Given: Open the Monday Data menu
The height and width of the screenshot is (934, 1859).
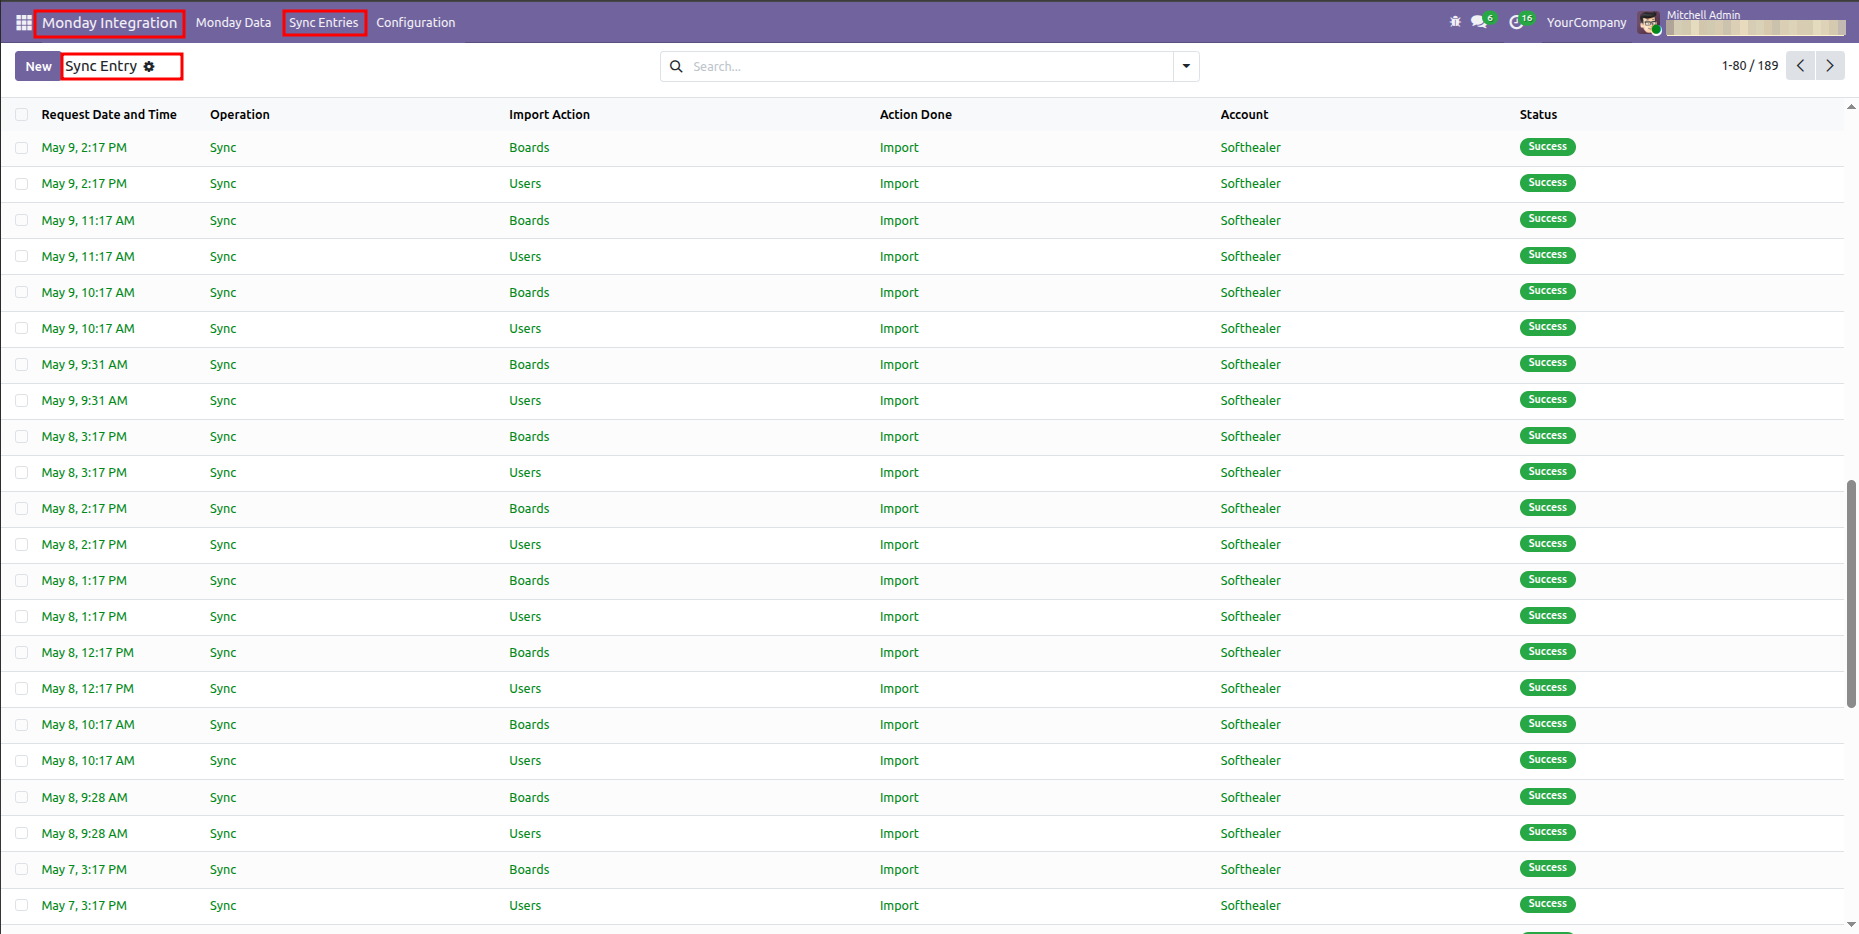Looking at the screenshot, I should pos(233,22).
